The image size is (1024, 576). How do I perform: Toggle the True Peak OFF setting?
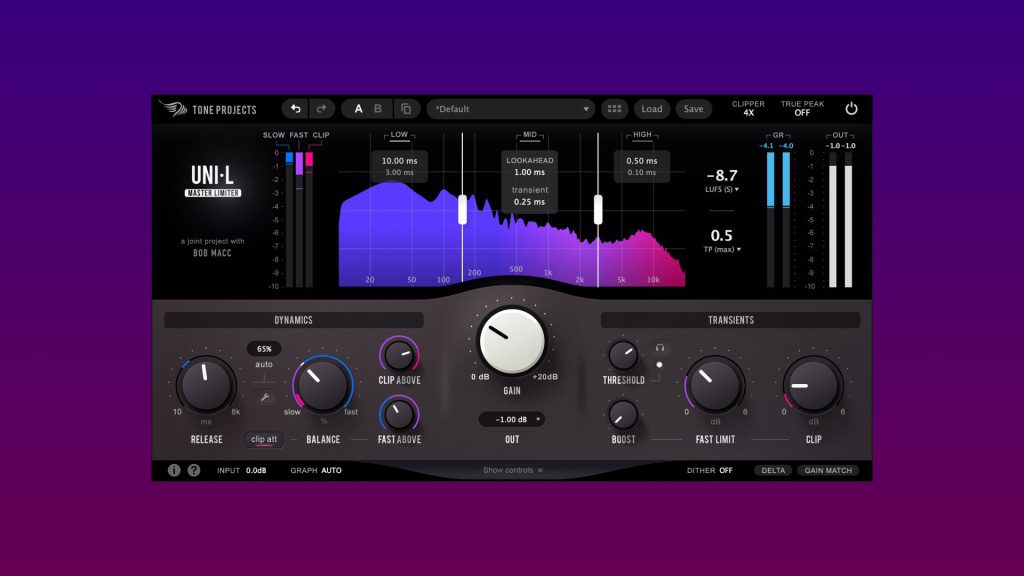point(802,108)
